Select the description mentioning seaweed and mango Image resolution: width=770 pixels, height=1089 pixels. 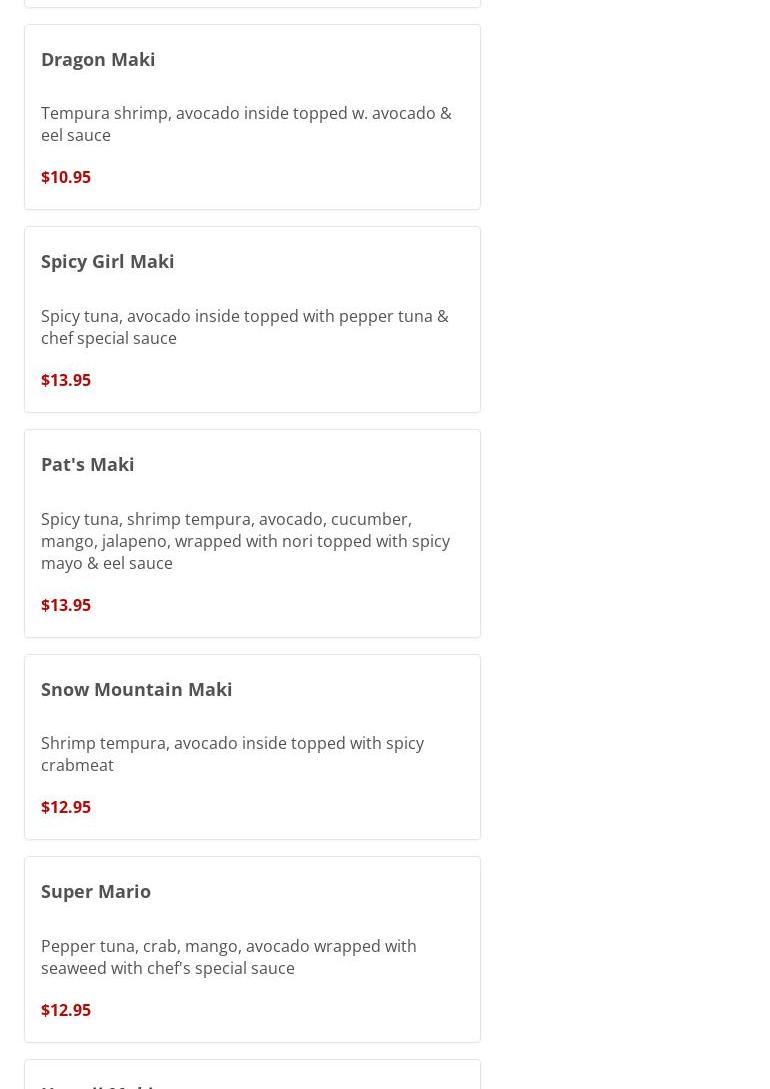click(228, 957)
